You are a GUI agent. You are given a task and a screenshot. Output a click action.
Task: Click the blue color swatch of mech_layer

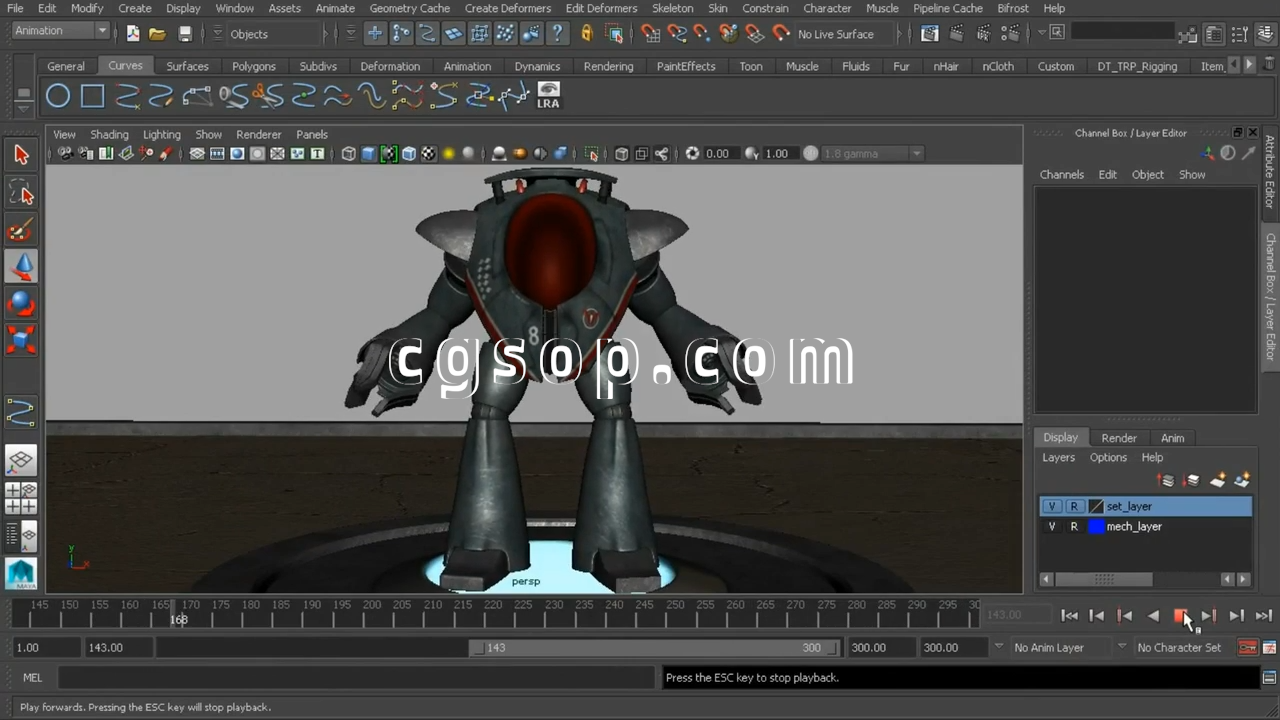coord(1096,527)
